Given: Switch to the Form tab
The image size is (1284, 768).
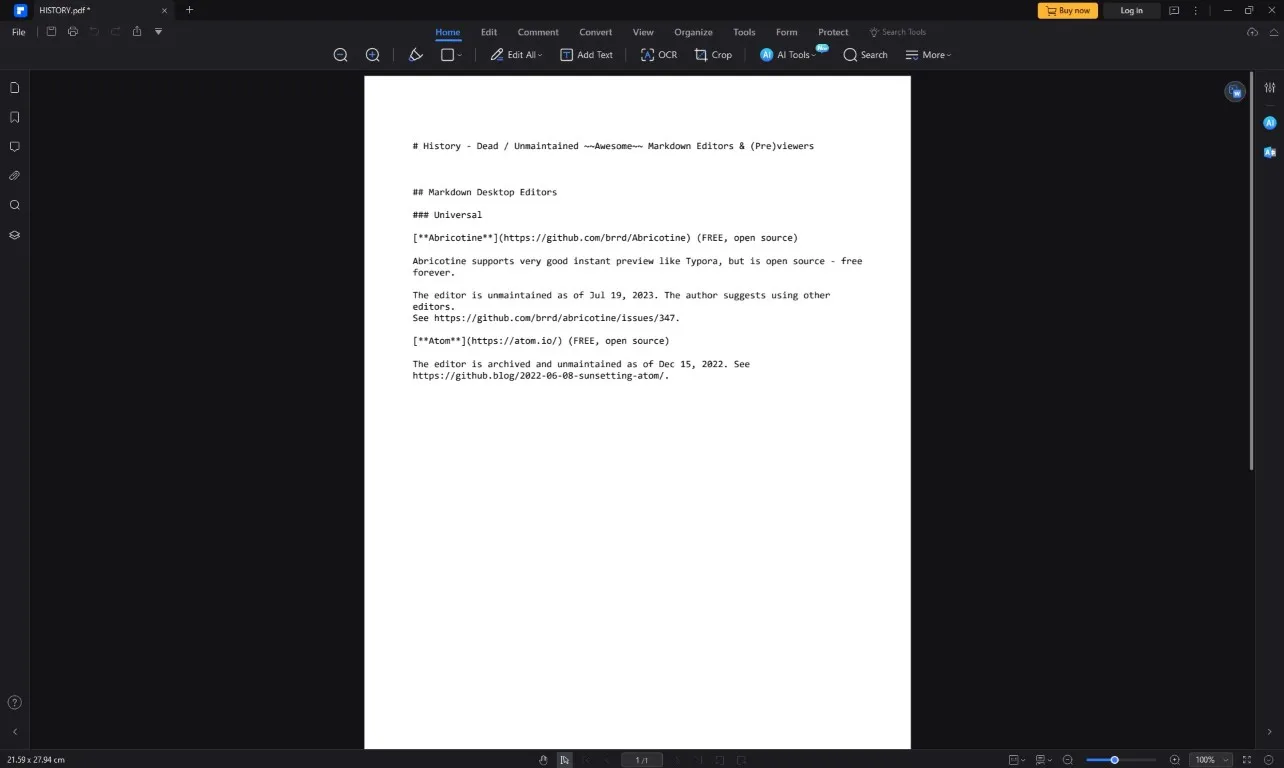Looking at the screenshot, I should (787, 32).
